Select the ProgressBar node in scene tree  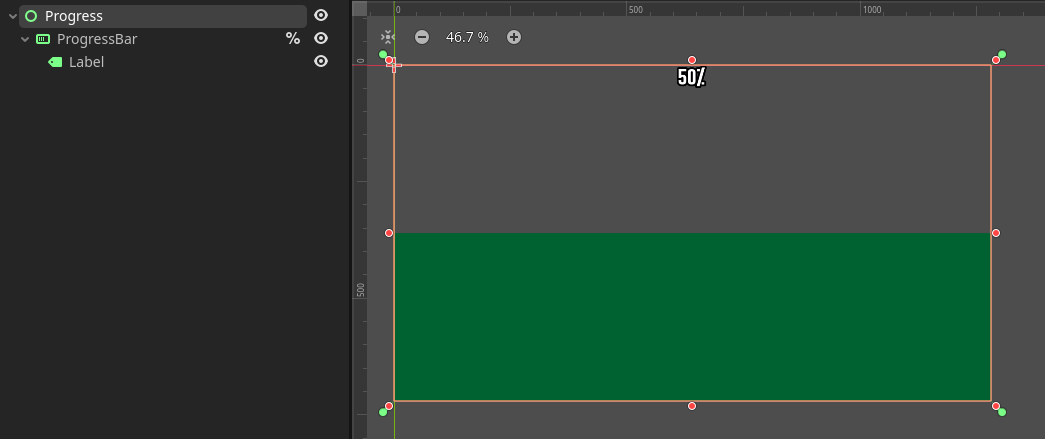tap(97, 39)
